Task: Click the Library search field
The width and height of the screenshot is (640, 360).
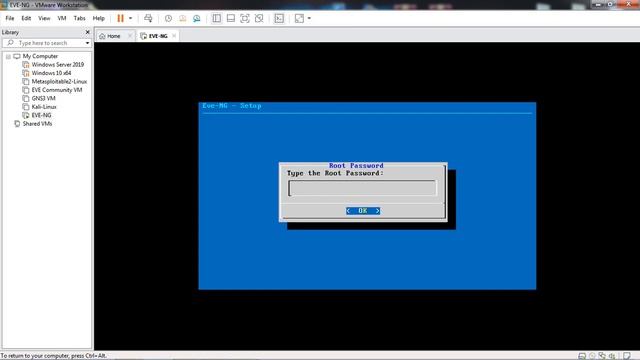Action: coord(47,43)
